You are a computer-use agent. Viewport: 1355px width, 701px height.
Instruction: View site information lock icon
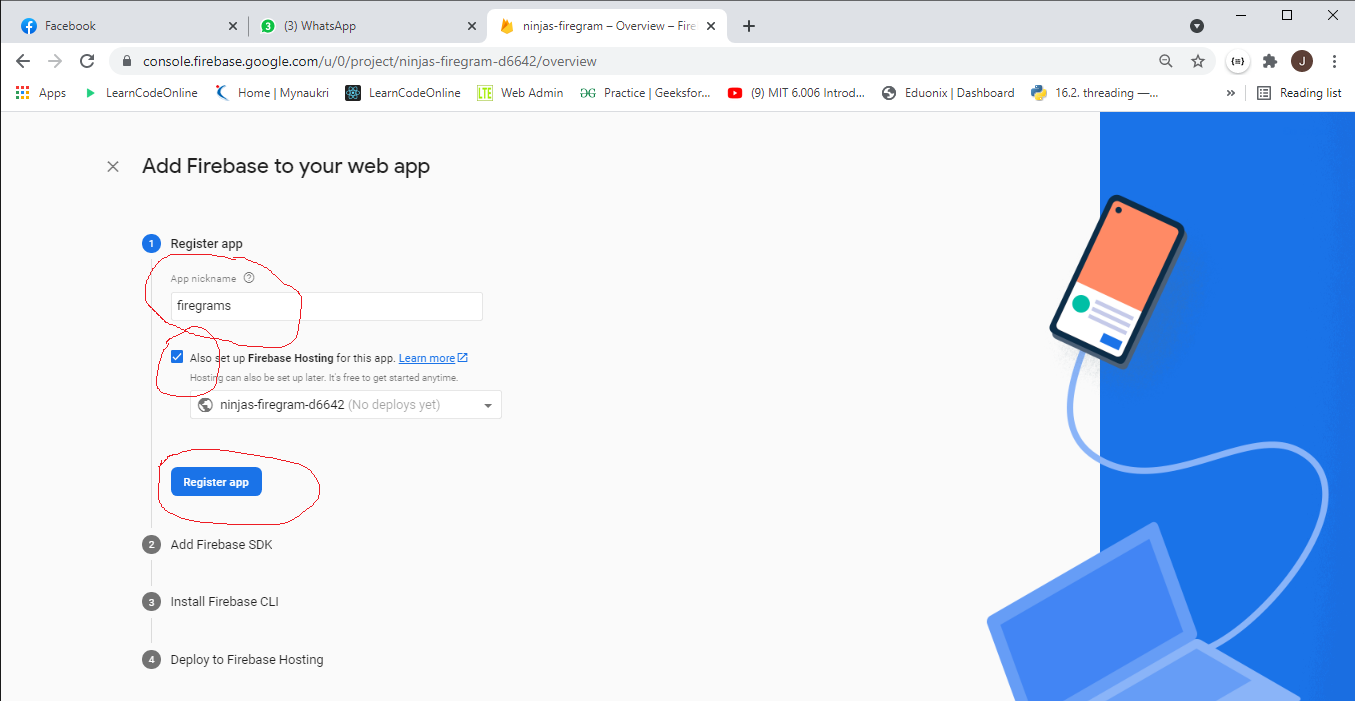point(127,61)
